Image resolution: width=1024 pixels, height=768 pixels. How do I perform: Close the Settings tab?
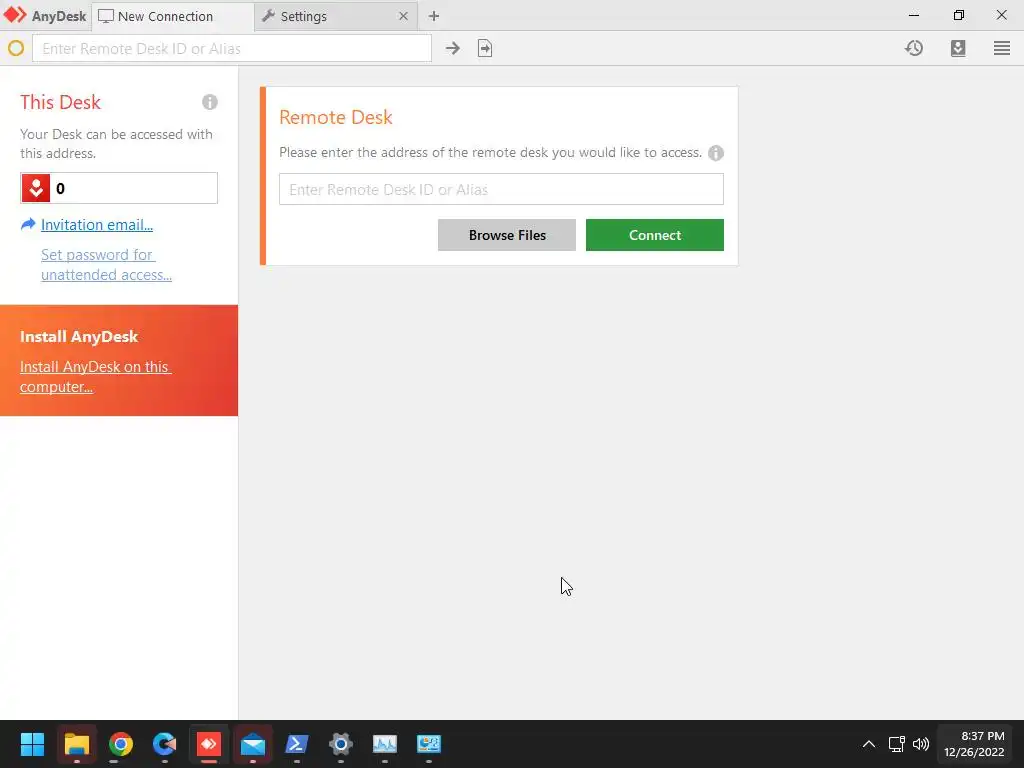pos(404,16)
